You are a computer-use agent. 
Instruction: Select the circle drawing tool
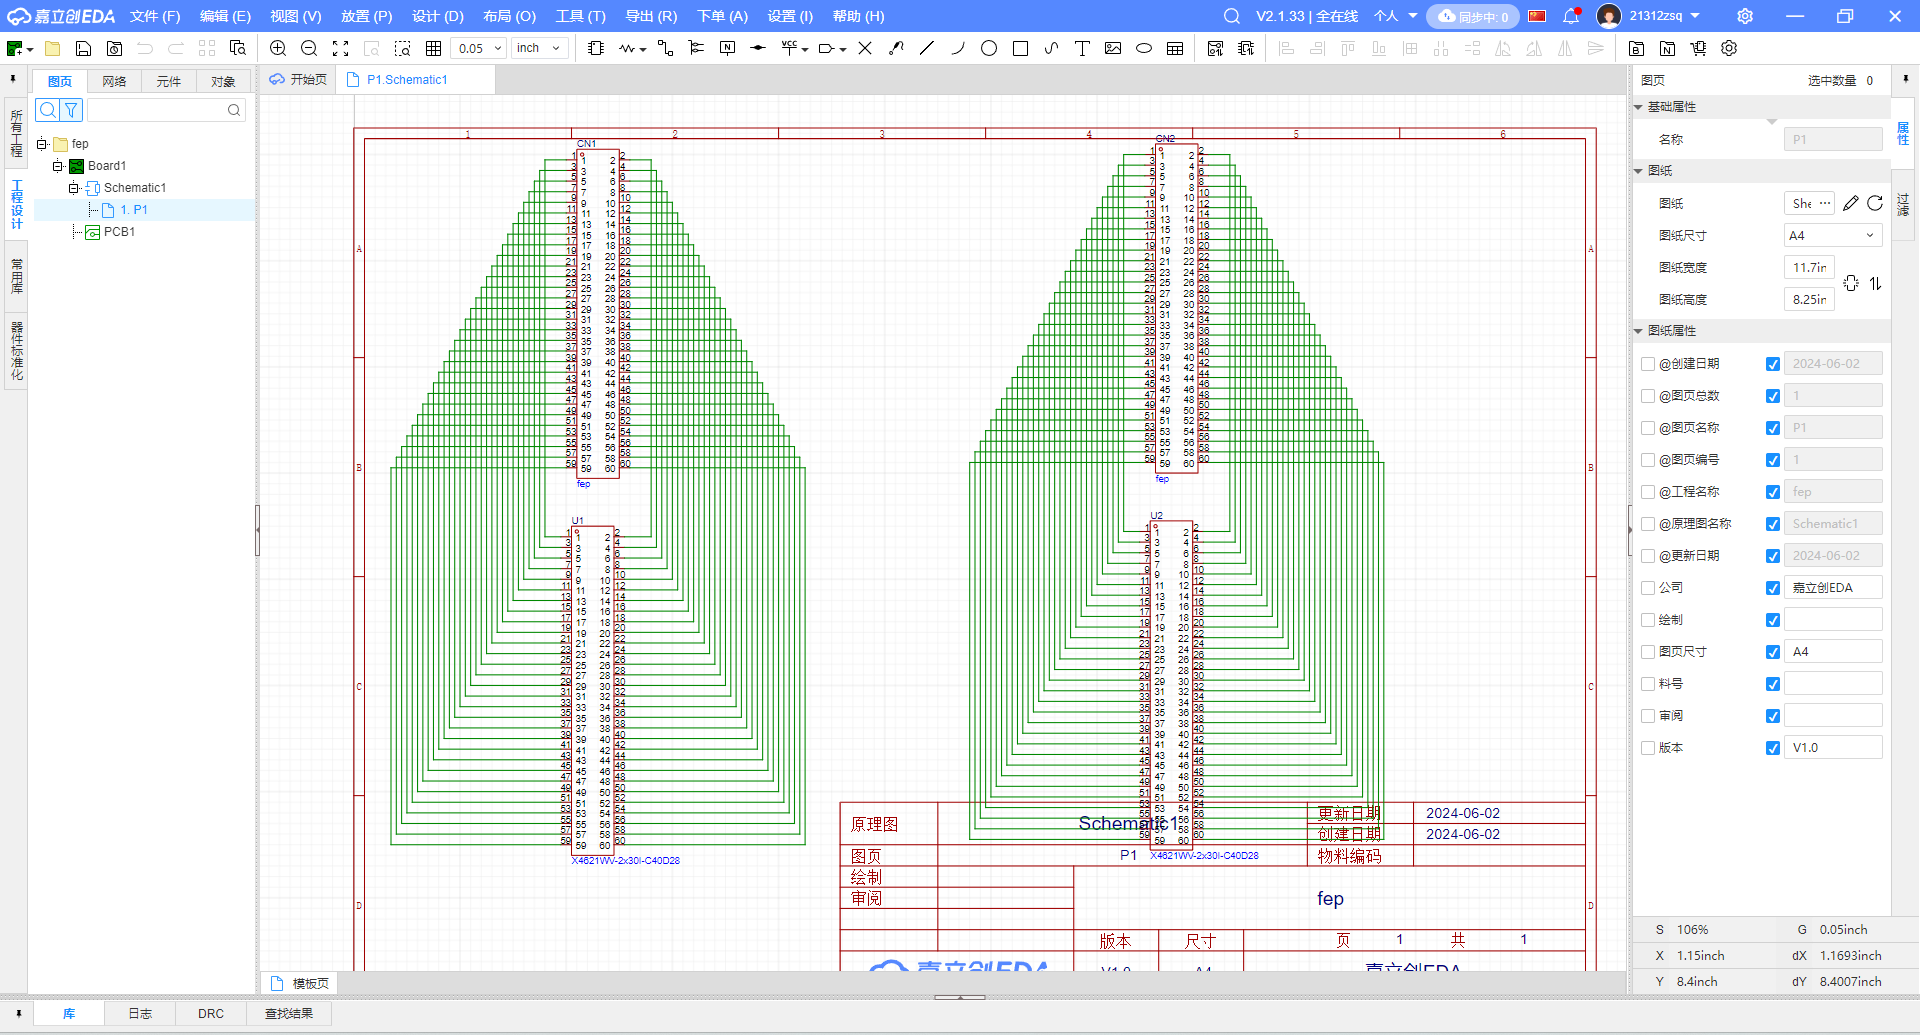(989, 48)
